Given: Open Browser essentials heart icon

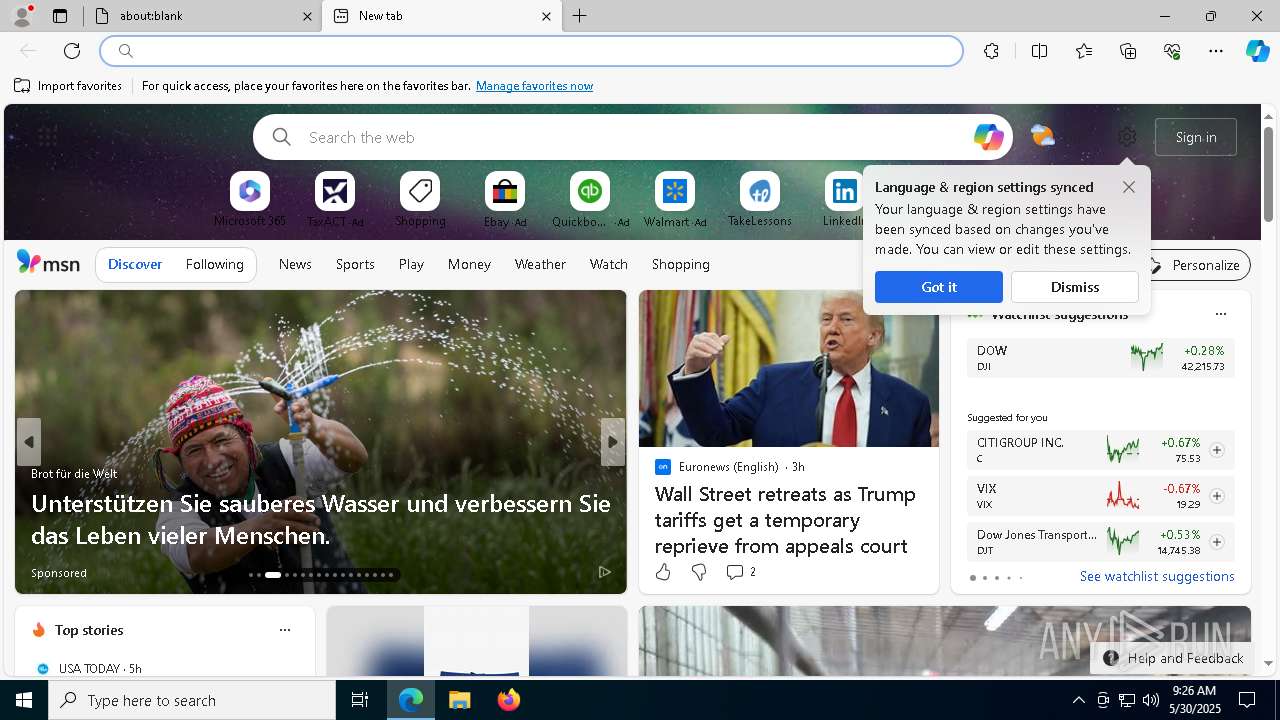Looking at the screenshot, I should (1172, 51).
